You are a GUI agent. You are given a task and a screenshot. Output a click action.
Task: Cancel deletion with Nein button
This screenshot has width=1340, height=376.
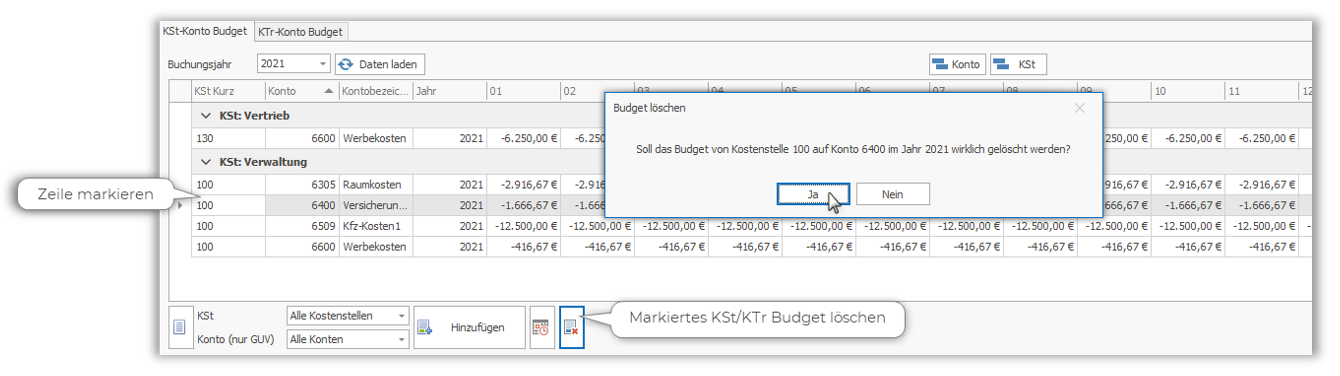click(893, 193)
